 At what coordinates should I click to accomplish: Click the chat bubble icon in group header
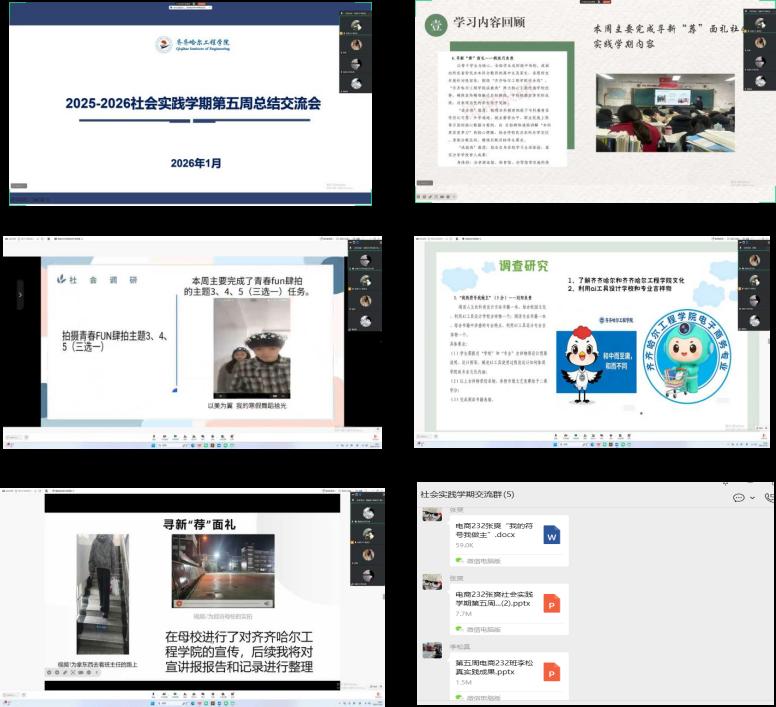point(738,497)
